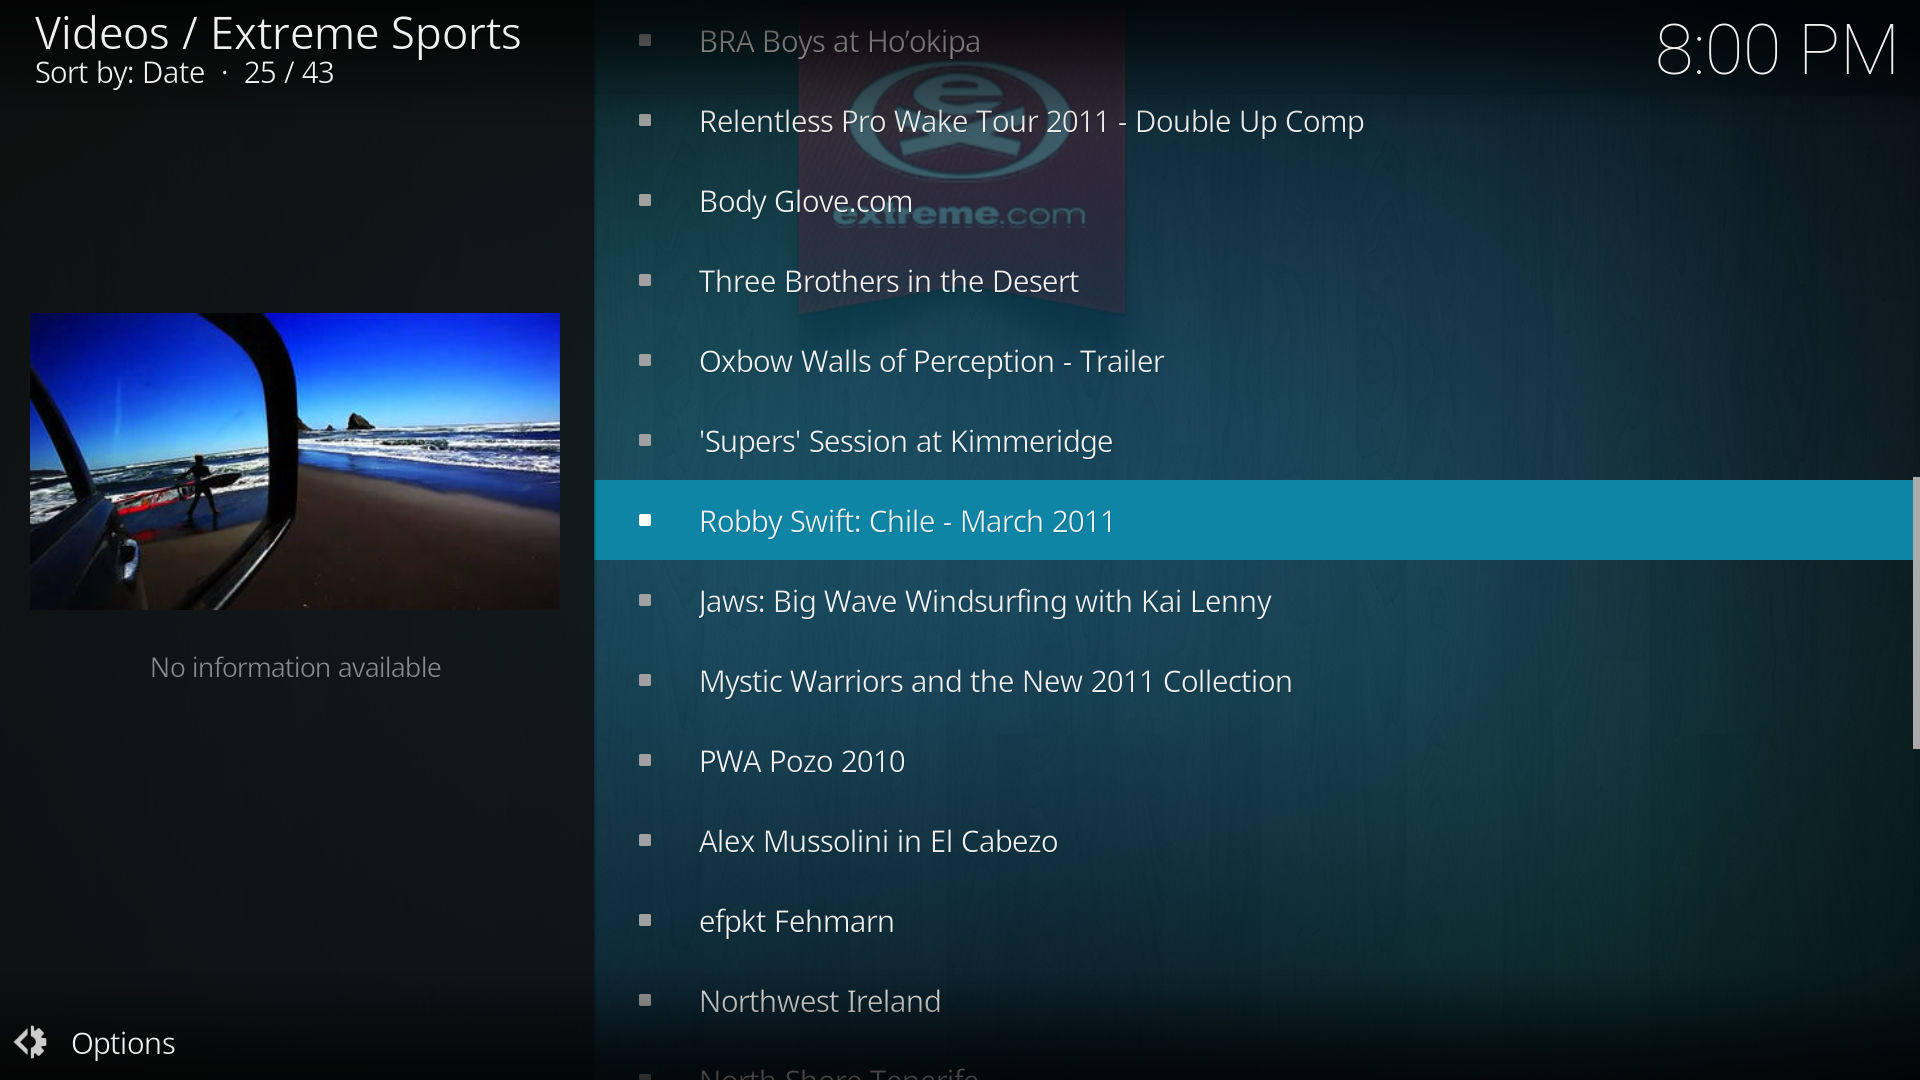Click bullet icon beside Northwest Ireland

click(645, 1001)
